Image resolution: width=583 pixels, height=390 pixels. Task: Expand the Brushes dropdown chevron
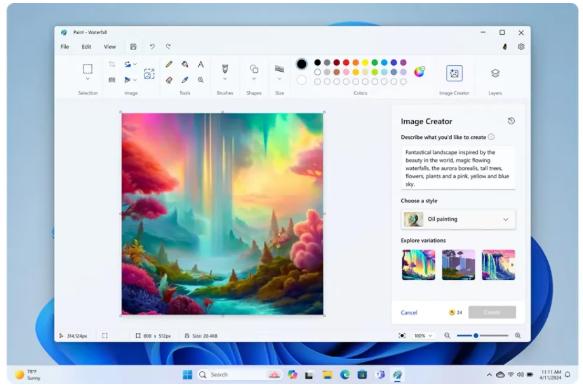pos(225,79)
